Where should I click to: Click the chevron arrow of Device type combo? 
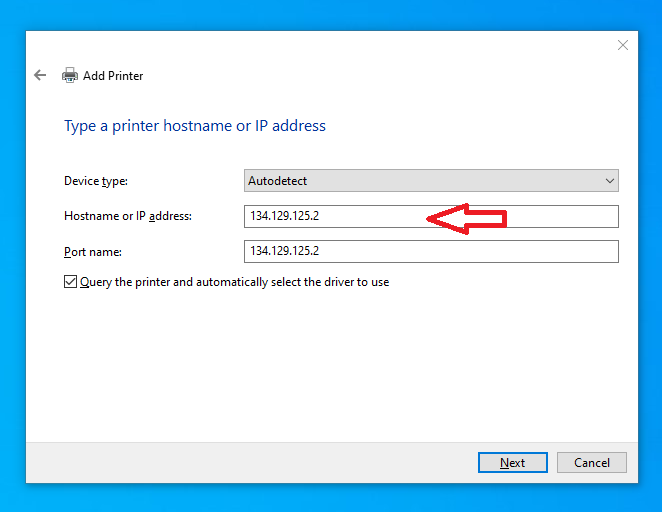coord(609,181)
